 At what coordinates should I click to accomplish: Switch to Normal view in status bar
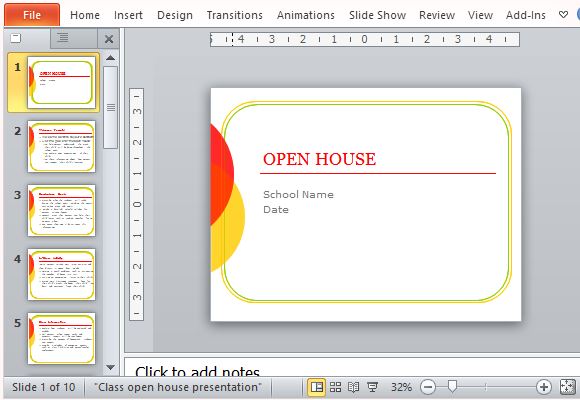[x=317, y=387]
